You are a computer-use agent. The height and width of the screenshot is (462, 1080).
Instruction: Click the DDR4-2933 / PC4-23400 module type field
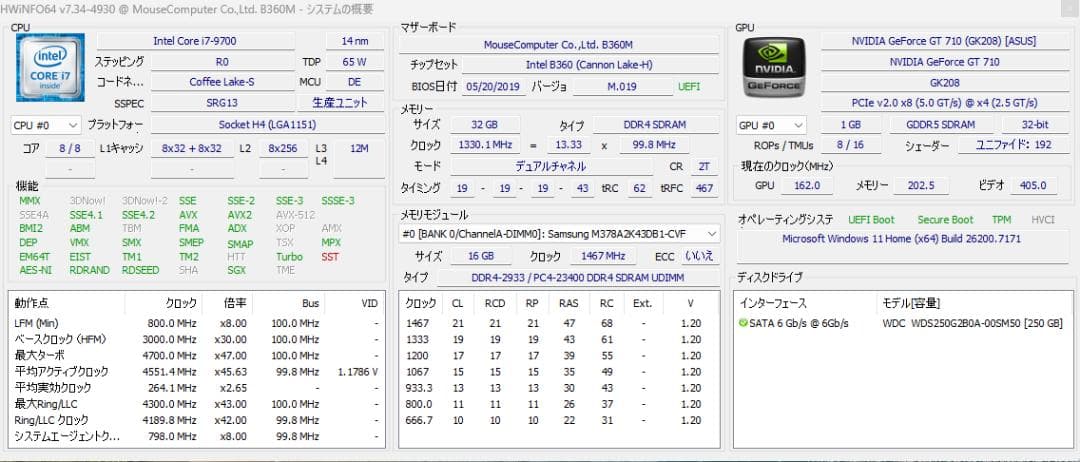[578, 277]
